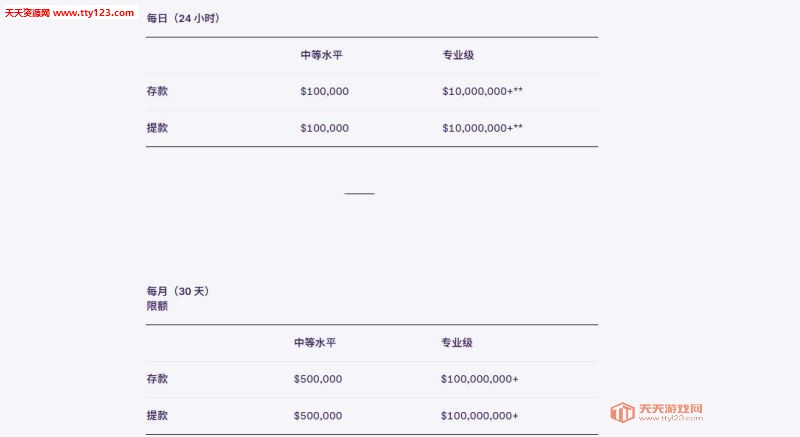Select the 每月（30 天）heading
Viewport: 800px width, 437px height.
click(x=178, y=291)
